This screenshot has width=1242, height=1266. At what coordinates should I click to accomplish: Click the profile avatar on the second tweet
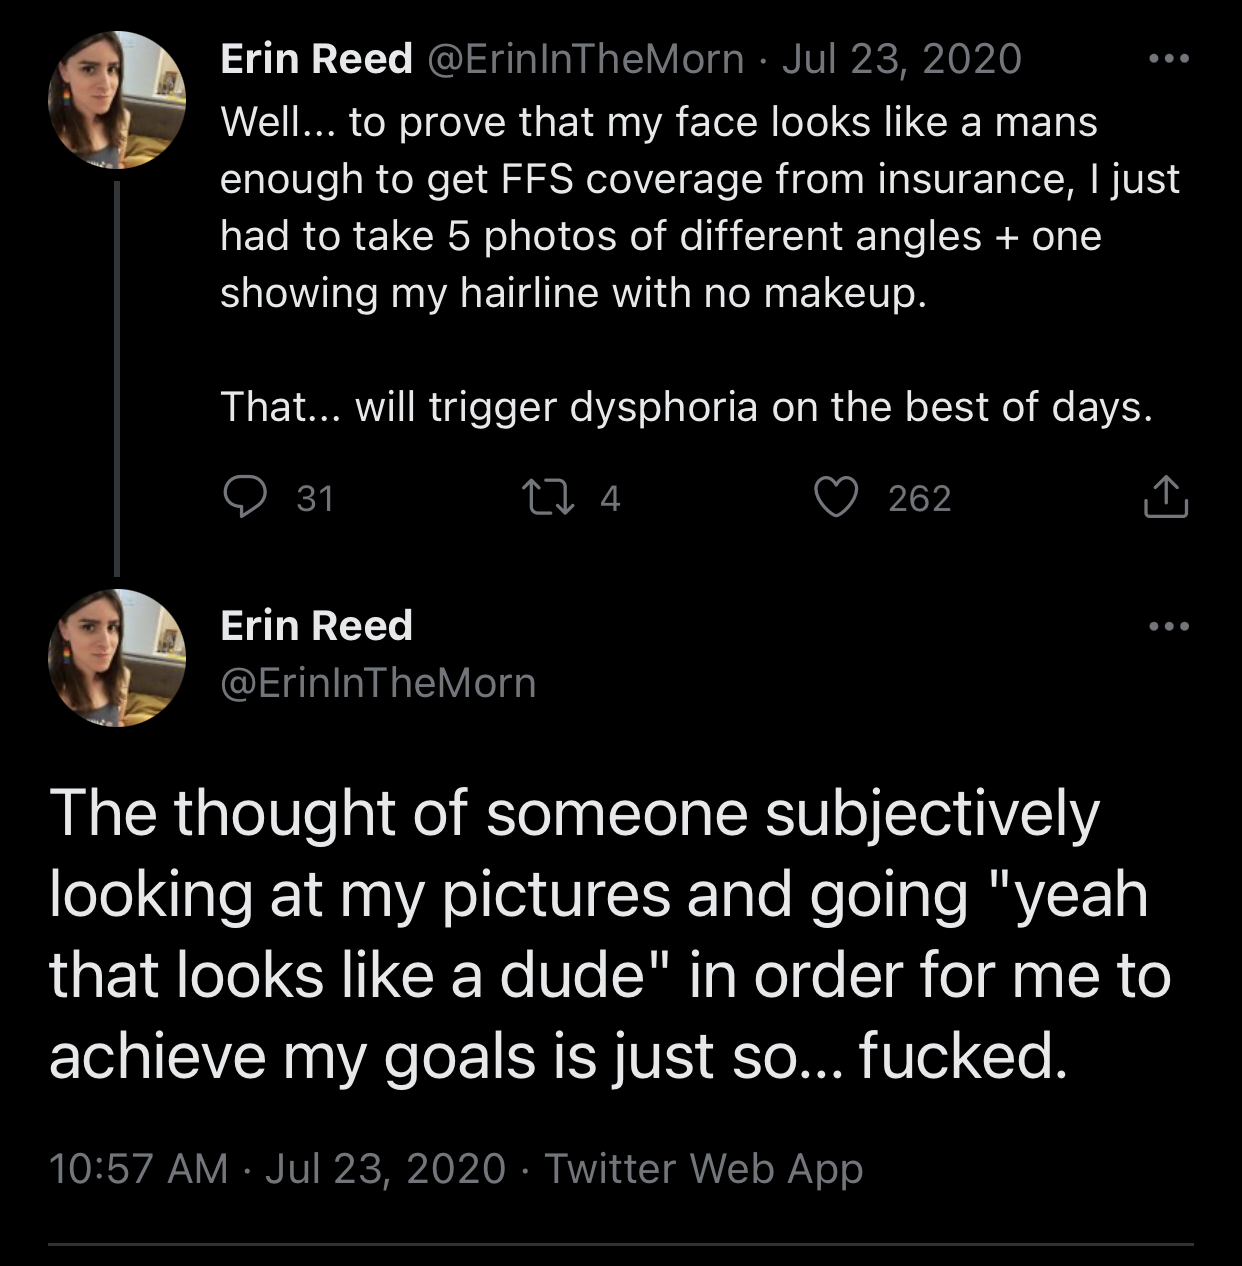pyautogui.click(x=117, y=658)
